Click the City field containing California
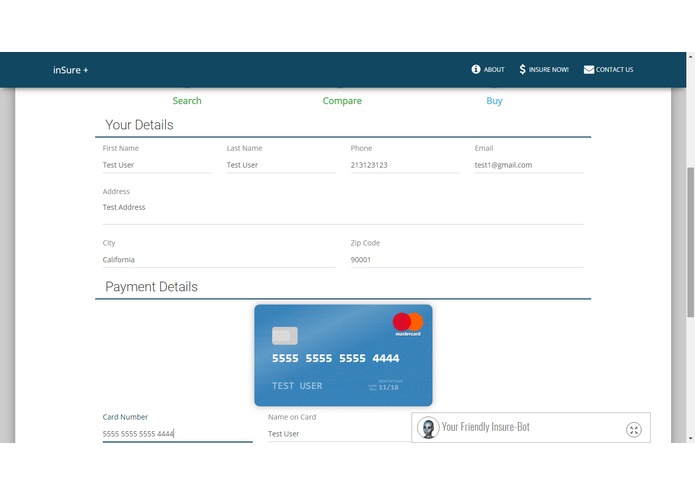Viewport: 695px width, 494px height. (219, 260)
